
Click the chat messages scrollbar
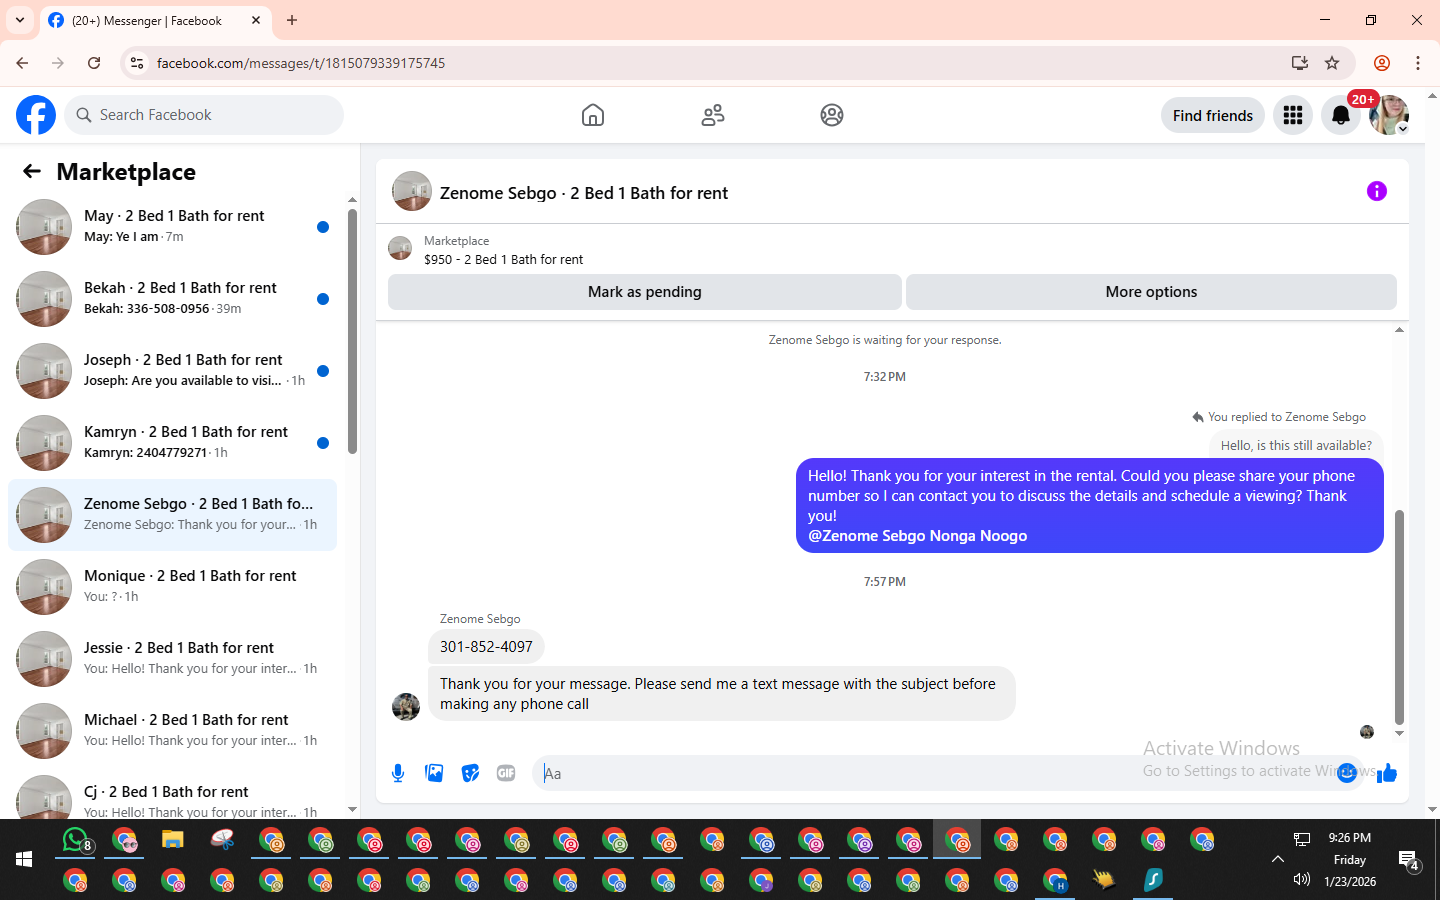click(1399, 617)
